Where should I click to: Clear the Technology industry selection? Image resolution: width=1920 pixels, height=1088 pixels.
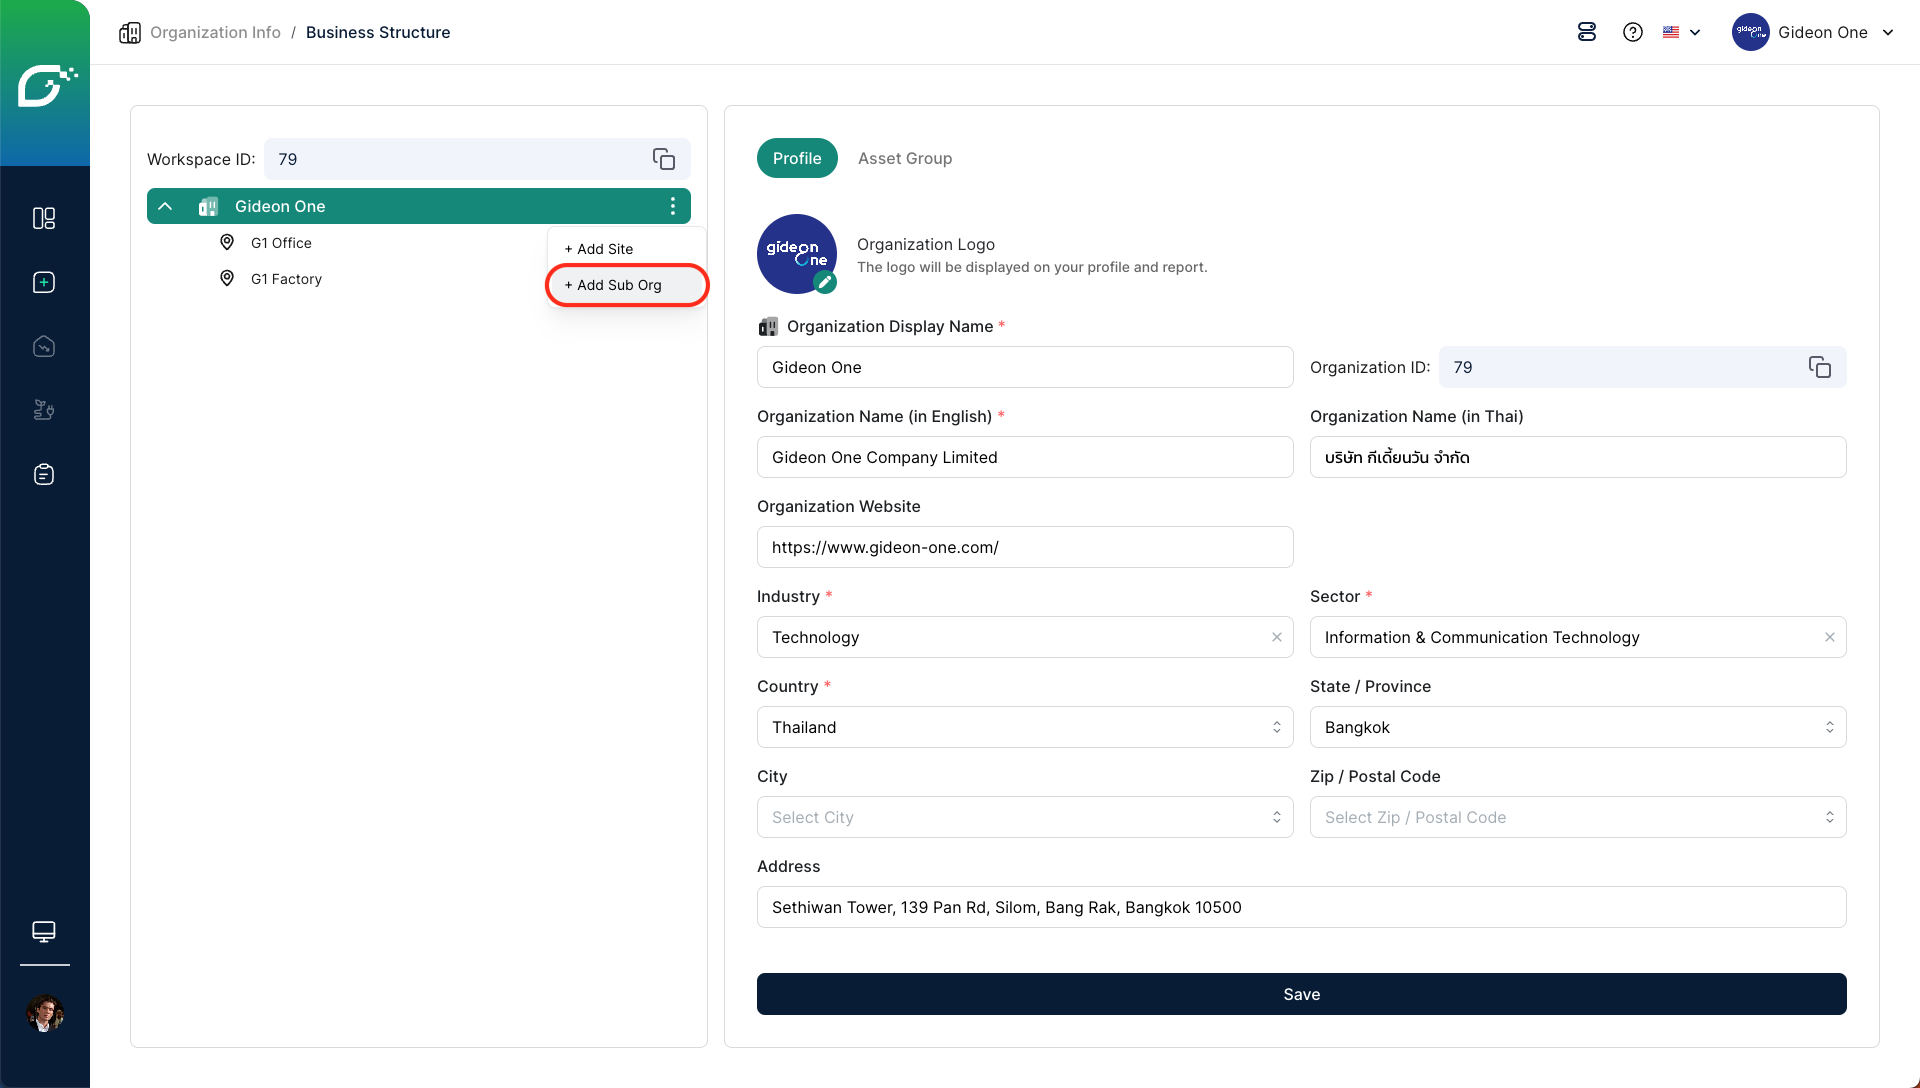[1277, 637]
